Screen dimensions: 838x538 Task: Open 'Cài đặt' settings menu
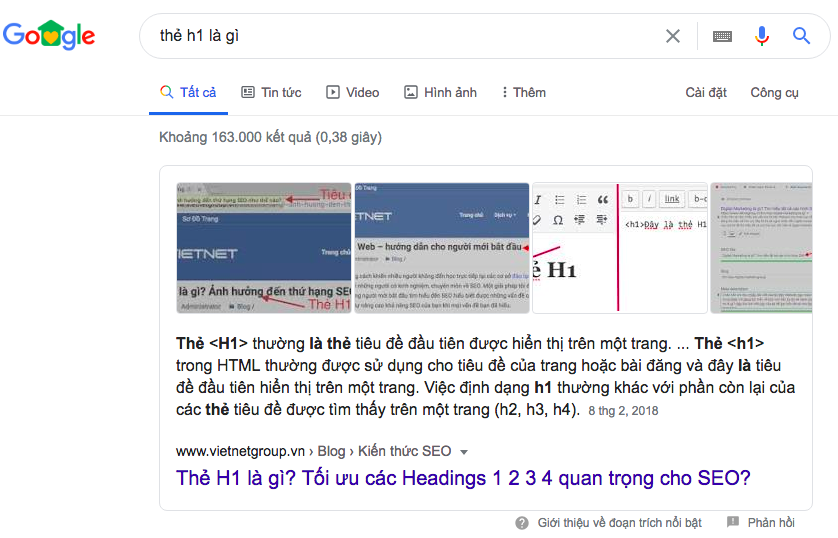[706, 92]
